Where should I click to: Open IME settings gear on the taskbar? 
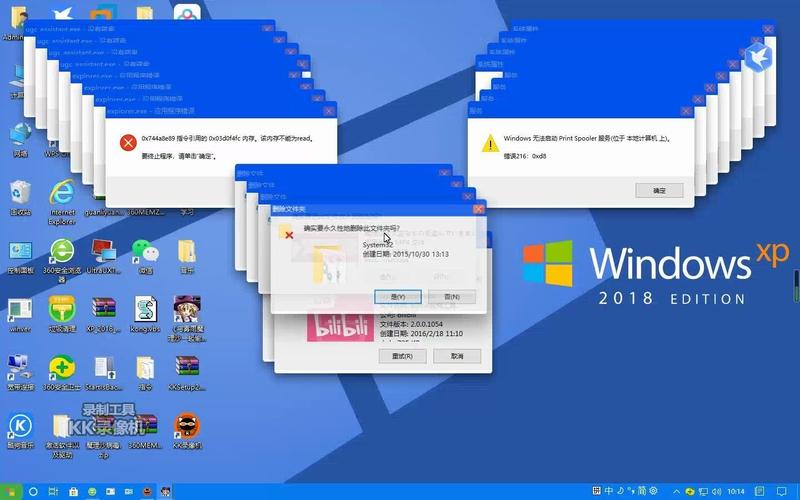(x=654, y=491)
